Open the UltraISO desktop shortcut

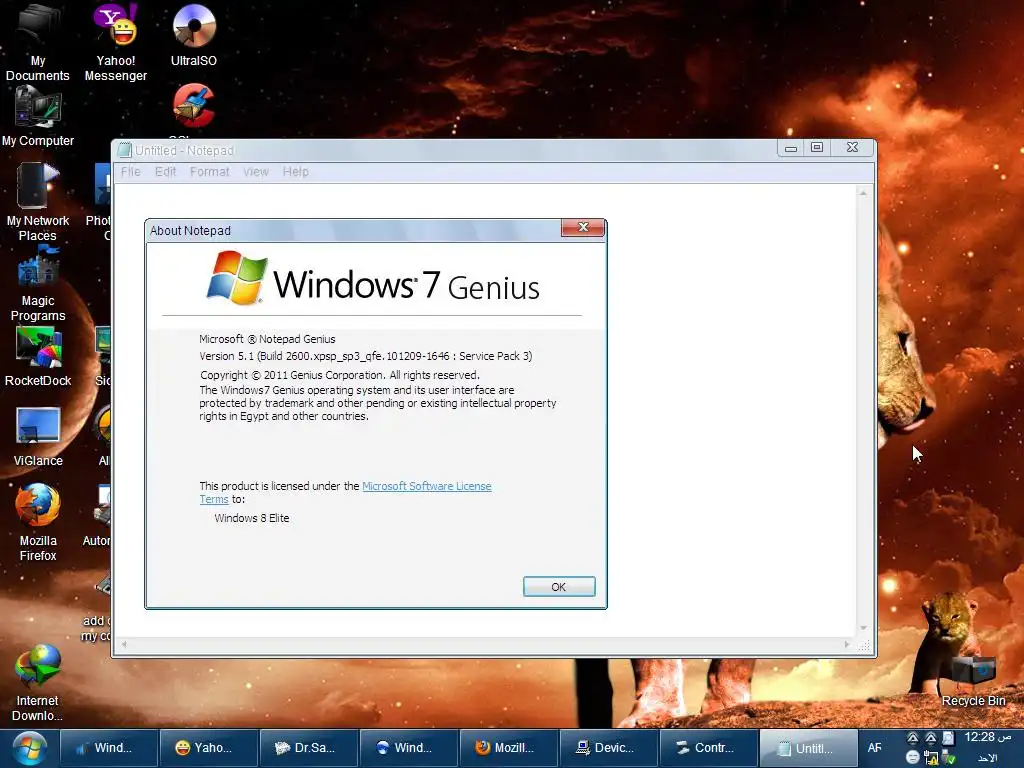point(194,35)
